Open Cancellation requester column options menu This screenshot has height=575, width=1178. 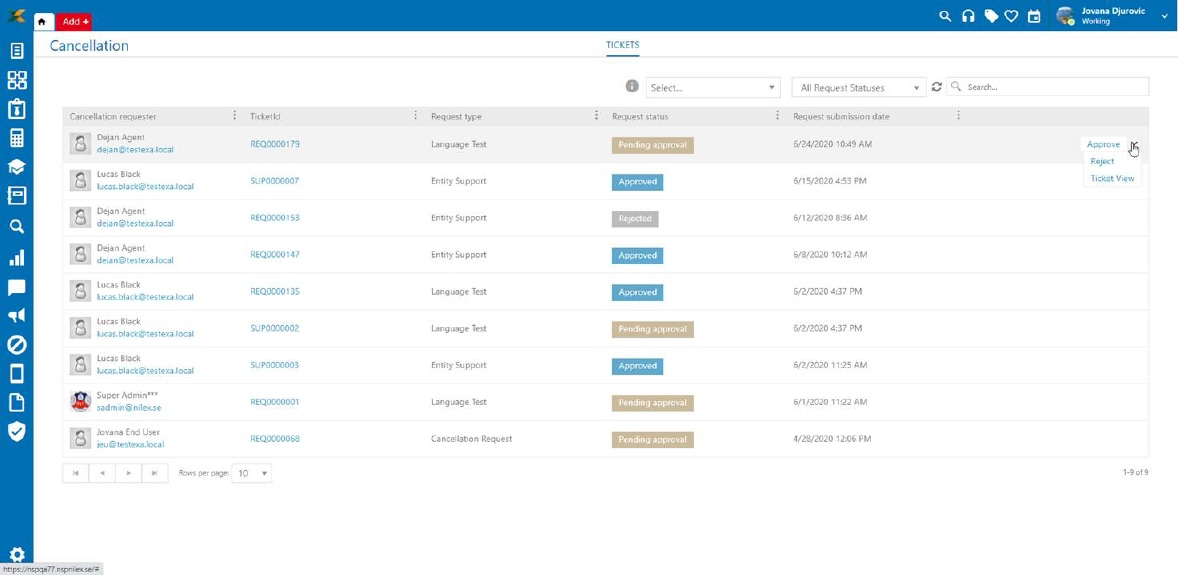[x=235, y=116]
